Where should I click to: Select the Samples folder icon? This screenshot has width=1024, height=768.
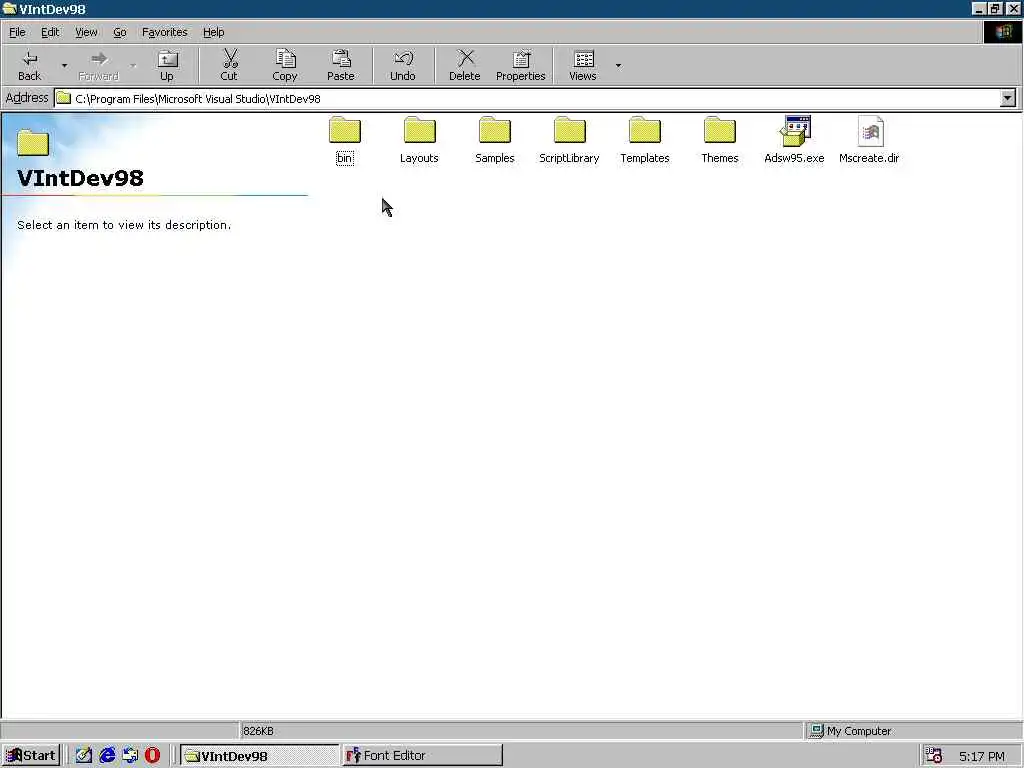pos(494,131)
